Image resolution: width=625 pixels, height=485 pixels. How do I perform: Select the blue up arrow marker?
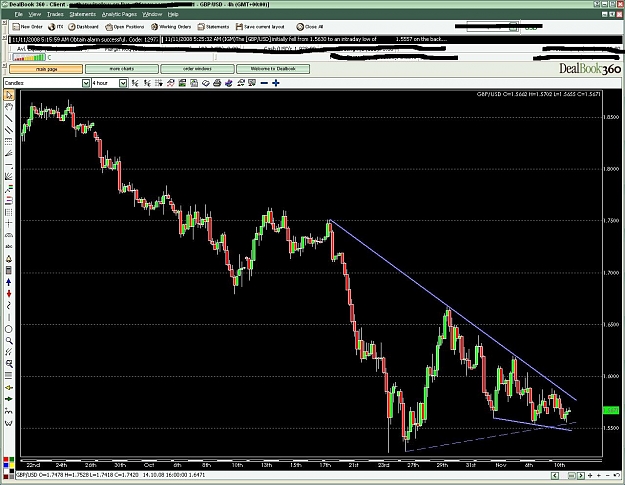point(9,282)
